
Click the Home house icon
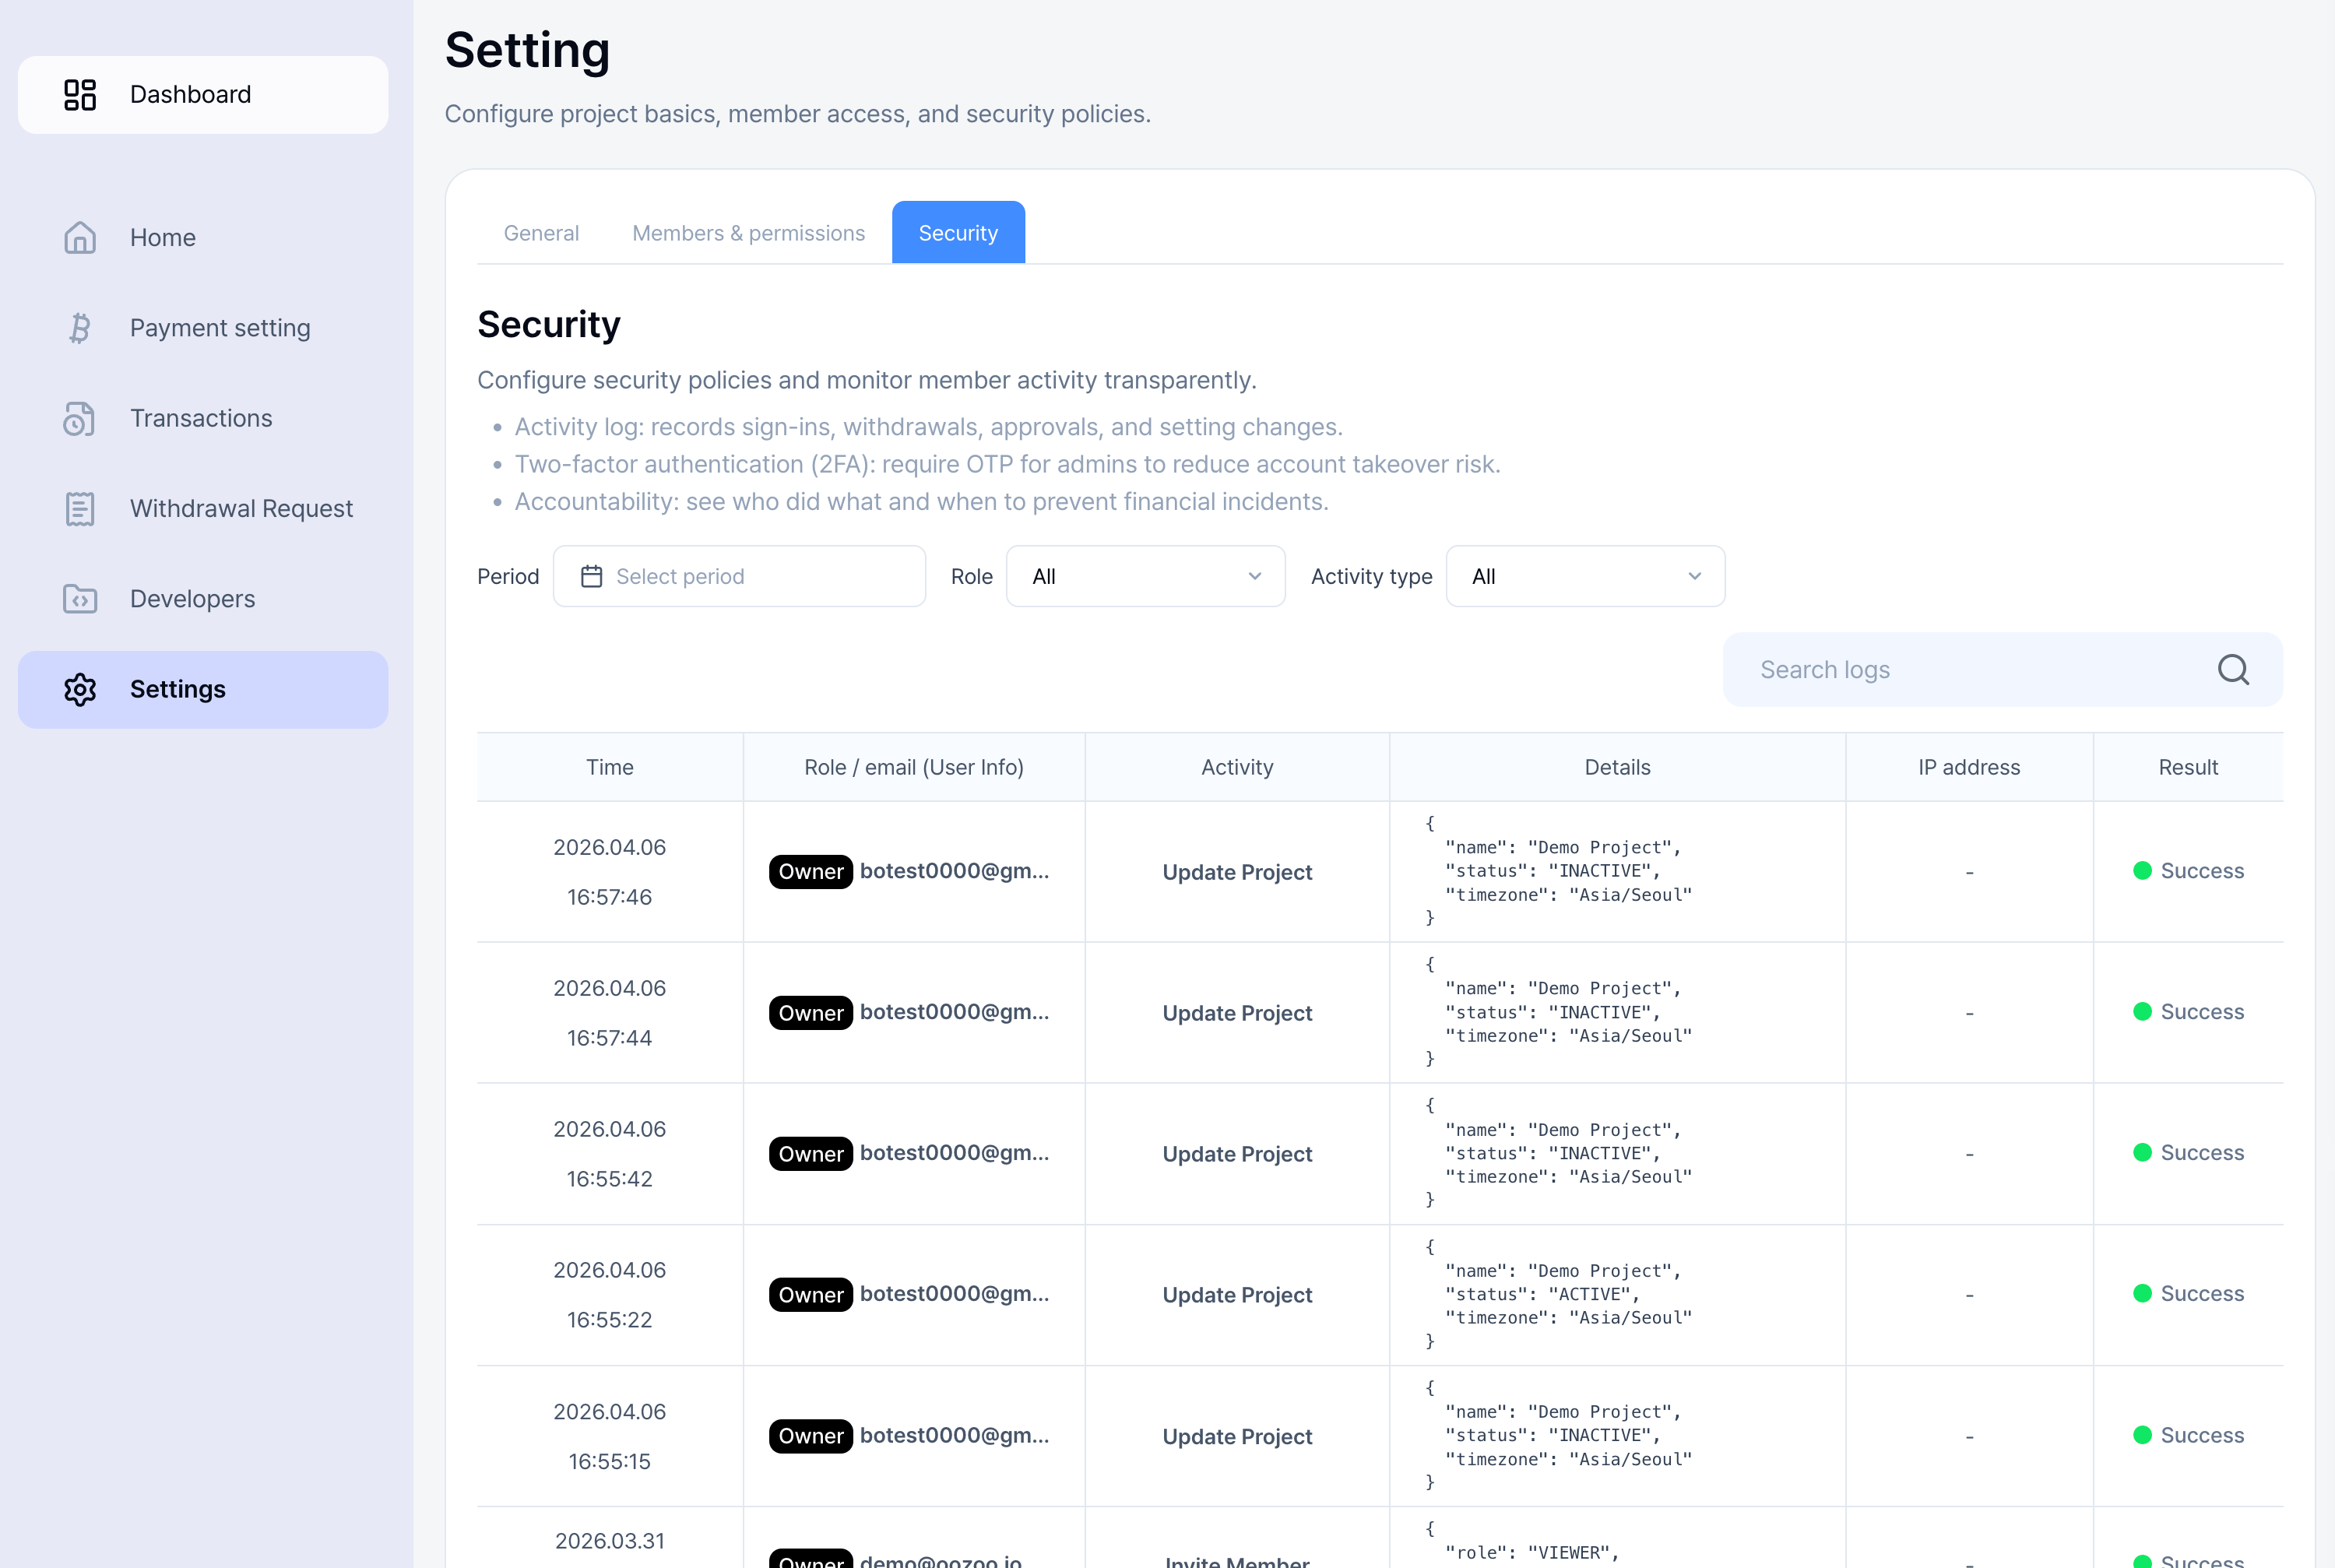[80, 237]
